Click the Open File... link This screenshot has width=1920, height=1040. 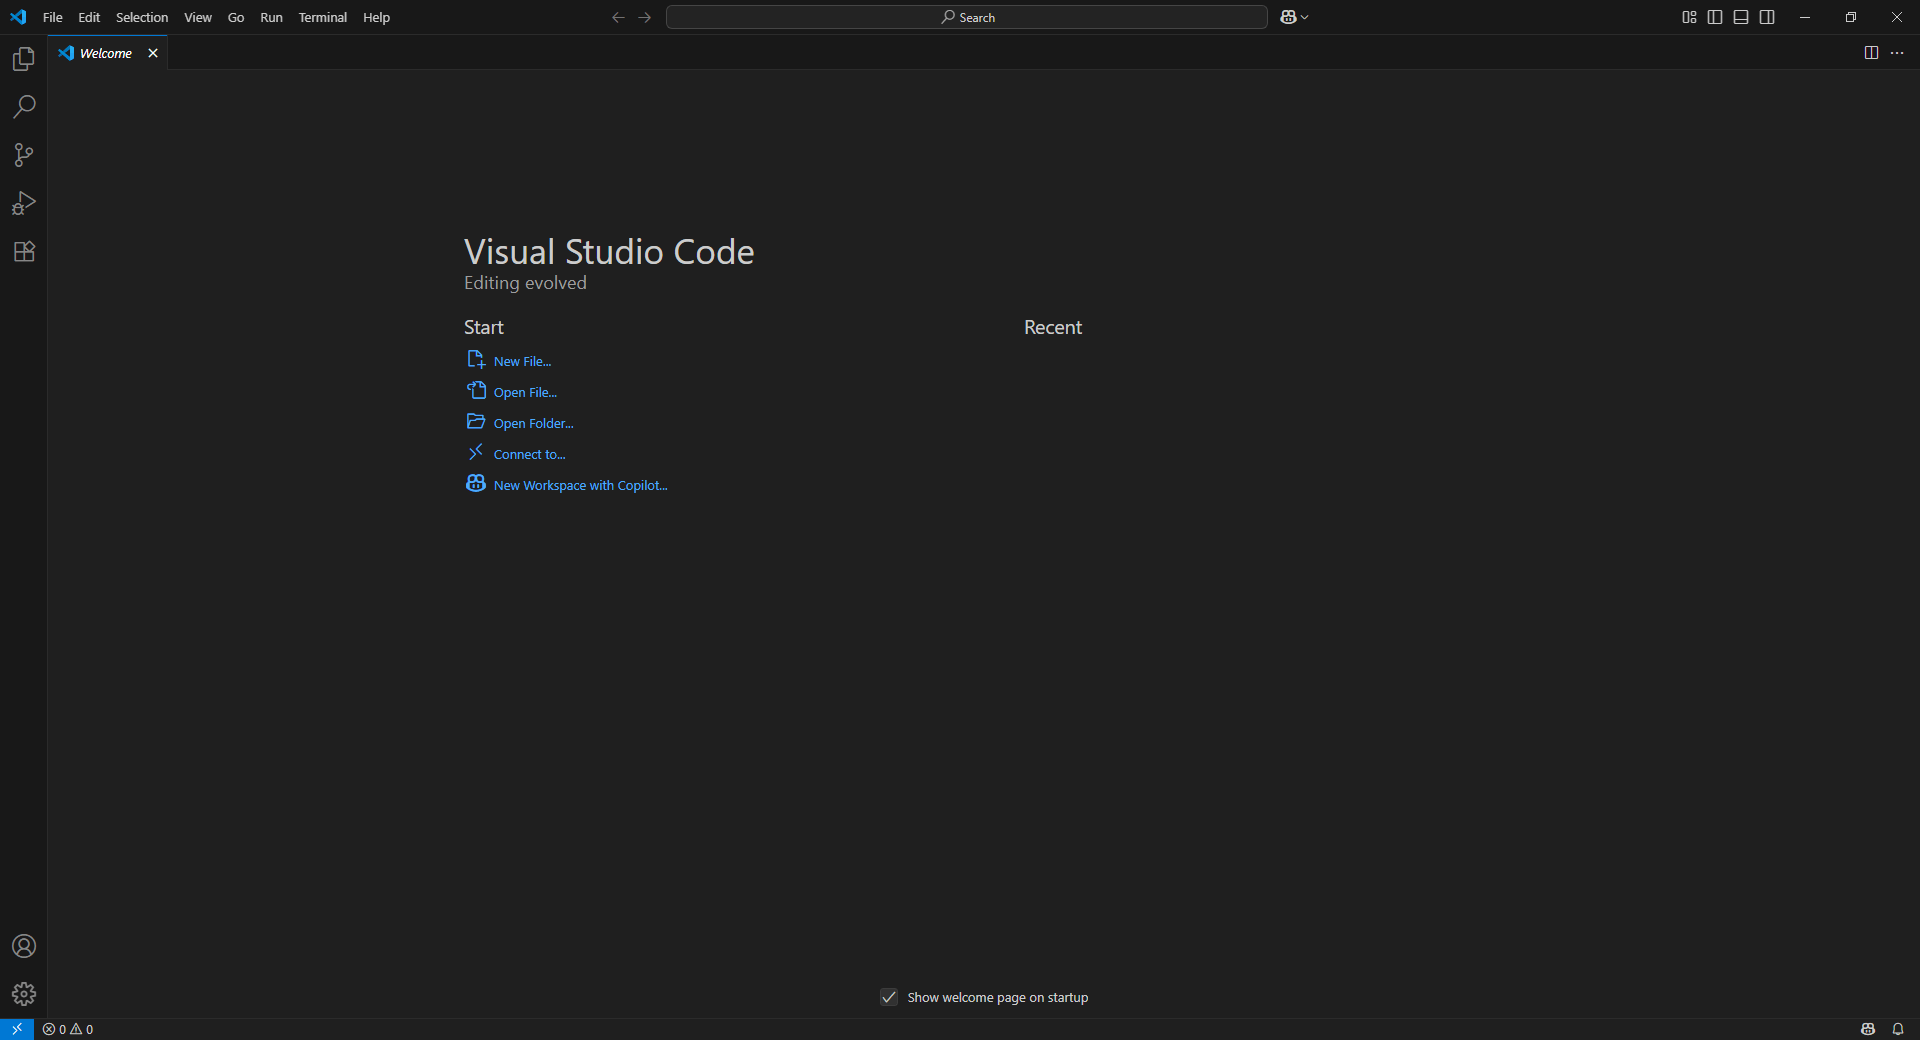pyautogui.click(x=512, y=392)
